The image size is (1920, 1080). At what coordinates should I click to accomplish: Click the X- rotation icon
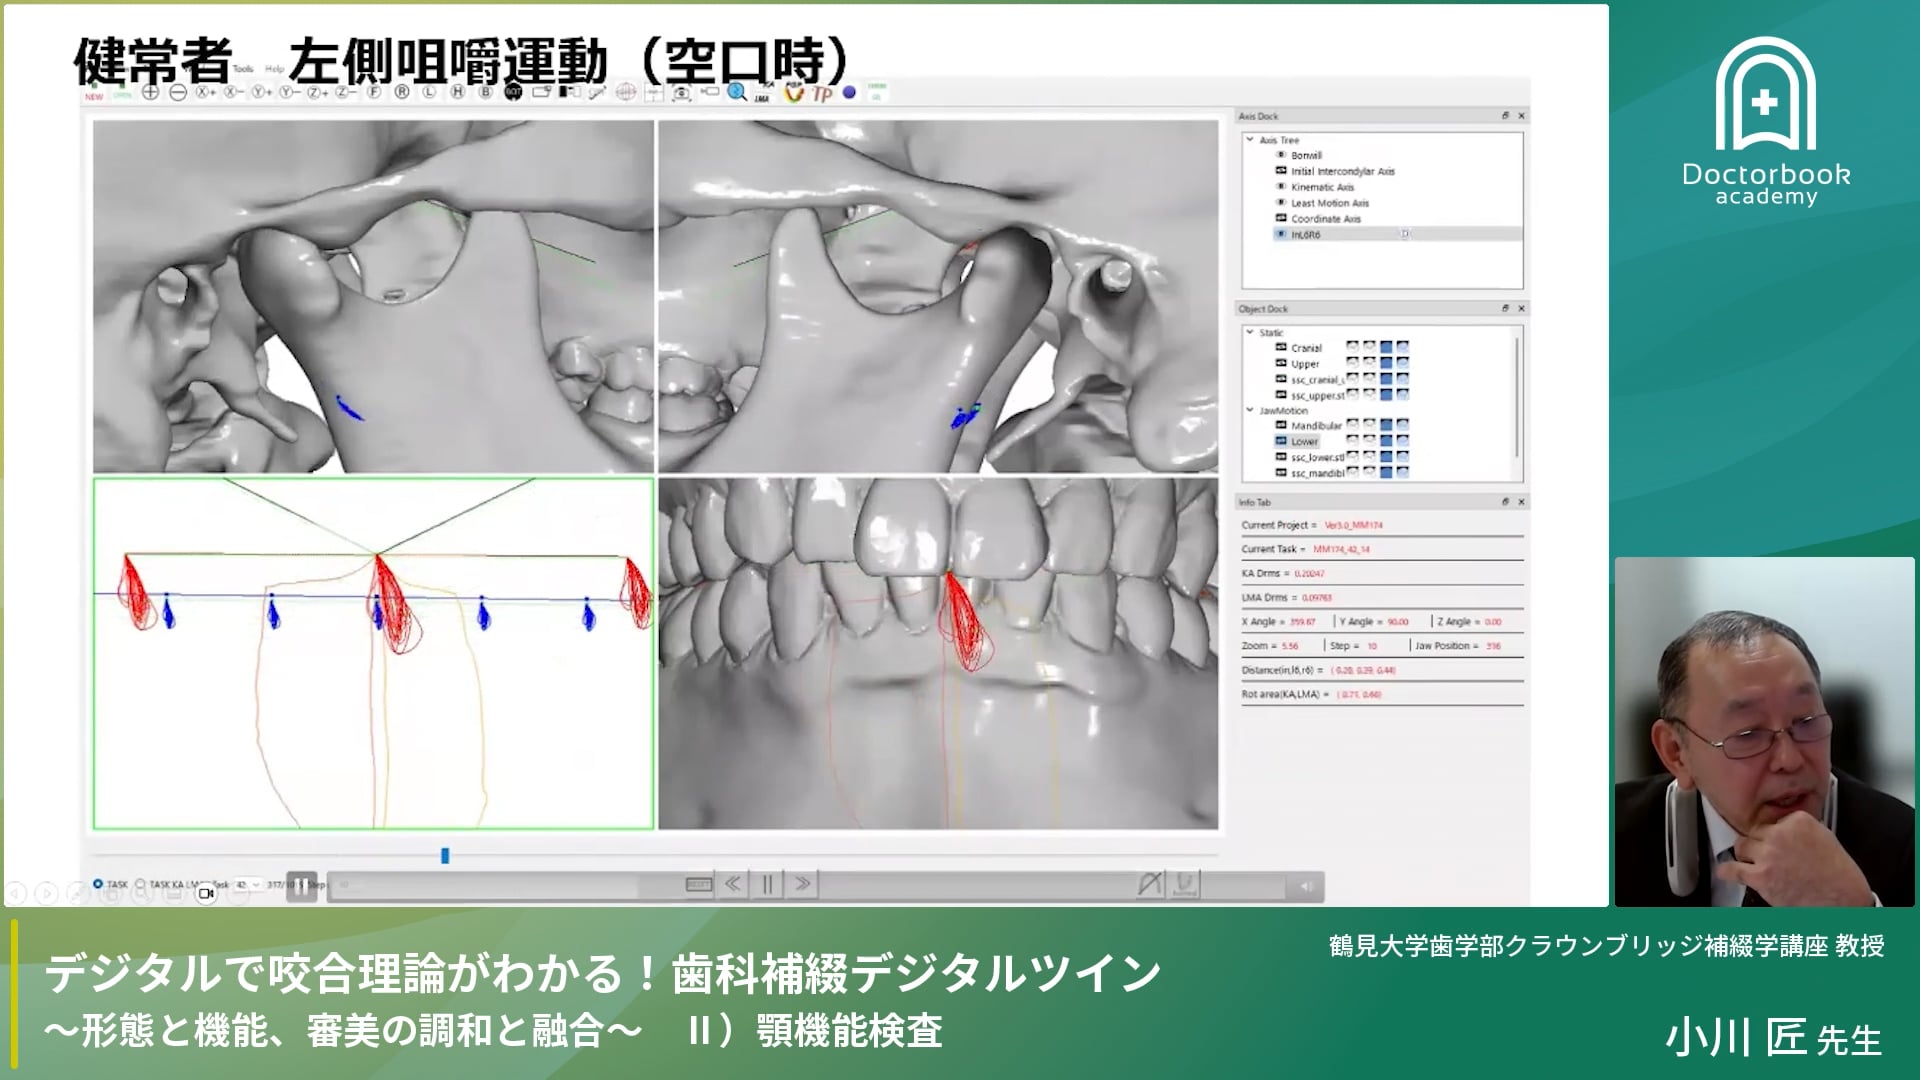click(231, 91)
